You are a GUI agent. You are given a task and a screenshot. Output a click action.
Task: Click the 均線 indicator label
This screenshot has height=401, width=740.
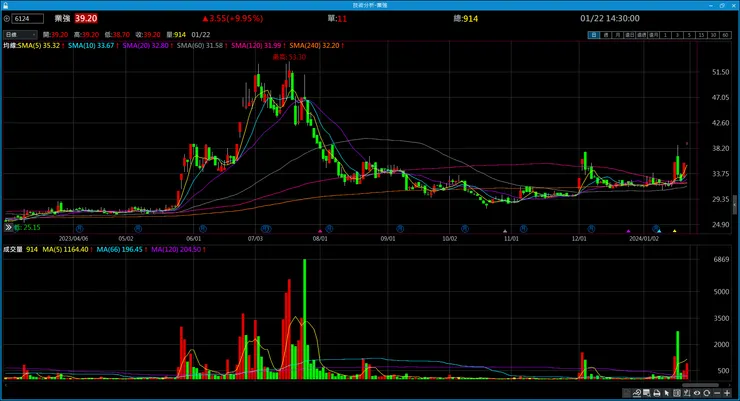10,45
